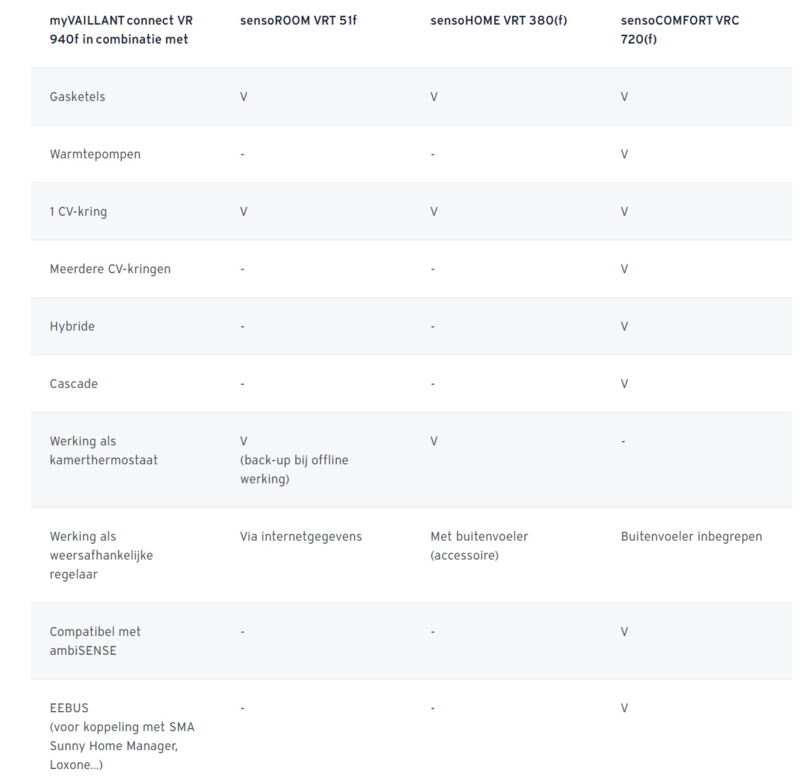Click the sensoROOM VRT 51f column header
The width and height of the screenshot is (800, 781).
[x=298, y=20]
